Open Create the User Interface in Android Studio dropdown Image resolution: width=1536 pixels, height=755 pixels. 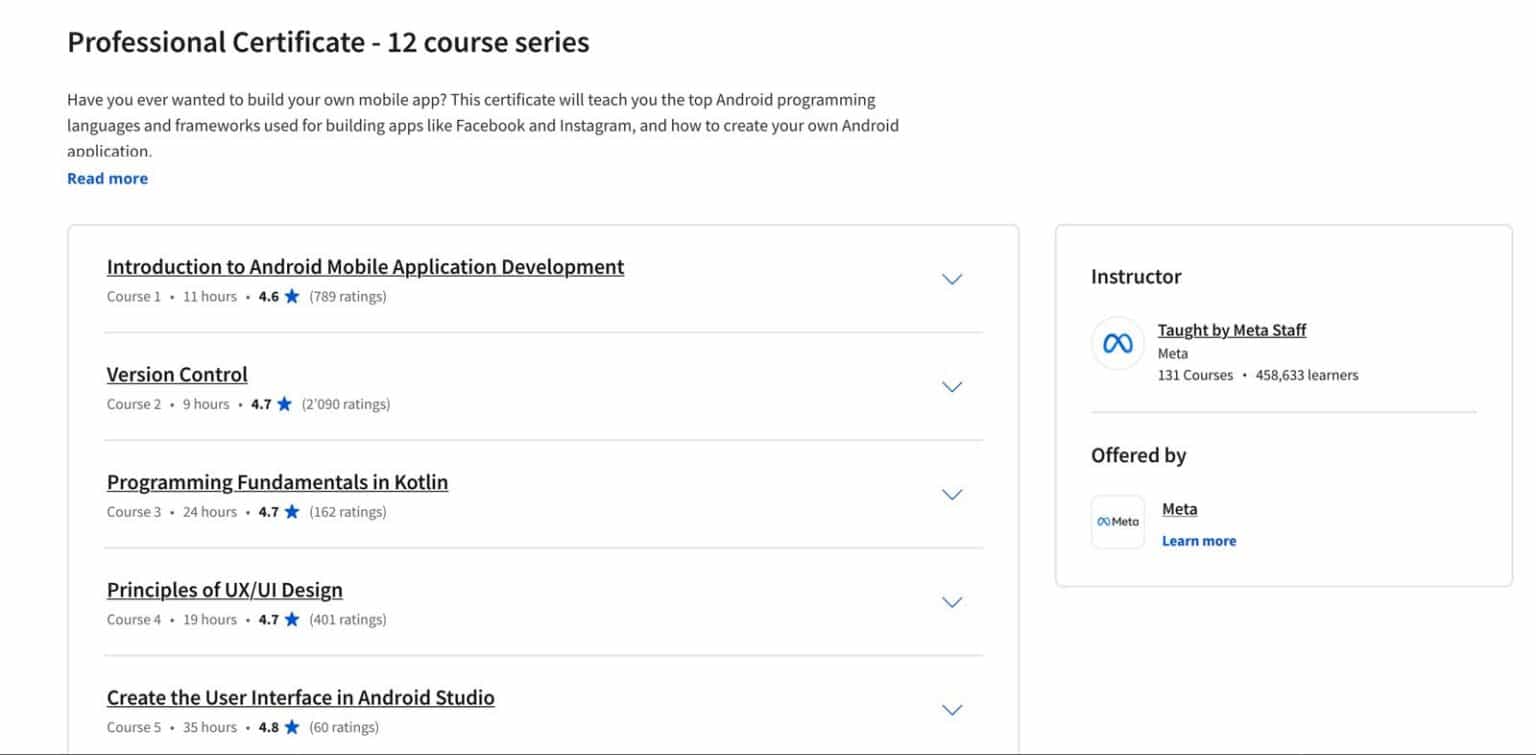coord(951,710)
